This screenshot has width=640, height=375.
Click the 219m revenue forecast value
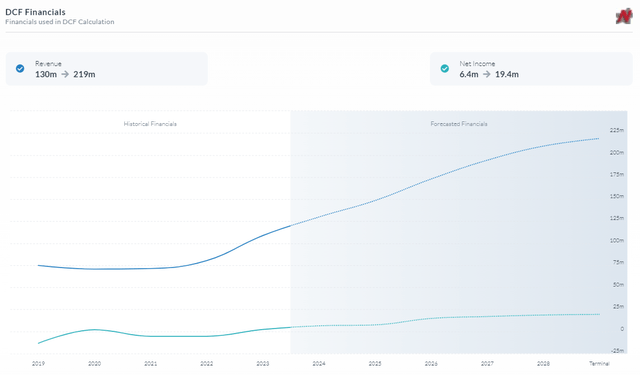[x=84, y=74]
